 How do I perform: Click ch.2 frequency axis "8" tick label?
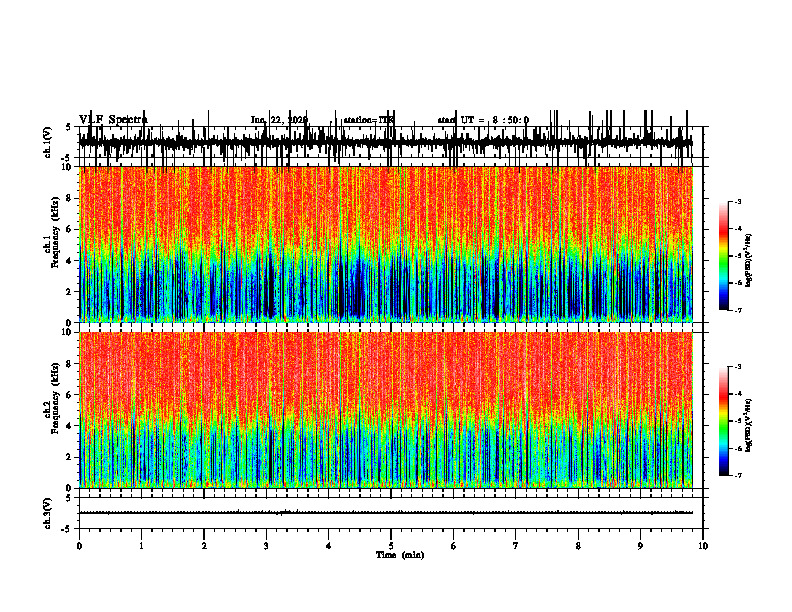coord(70,364)
